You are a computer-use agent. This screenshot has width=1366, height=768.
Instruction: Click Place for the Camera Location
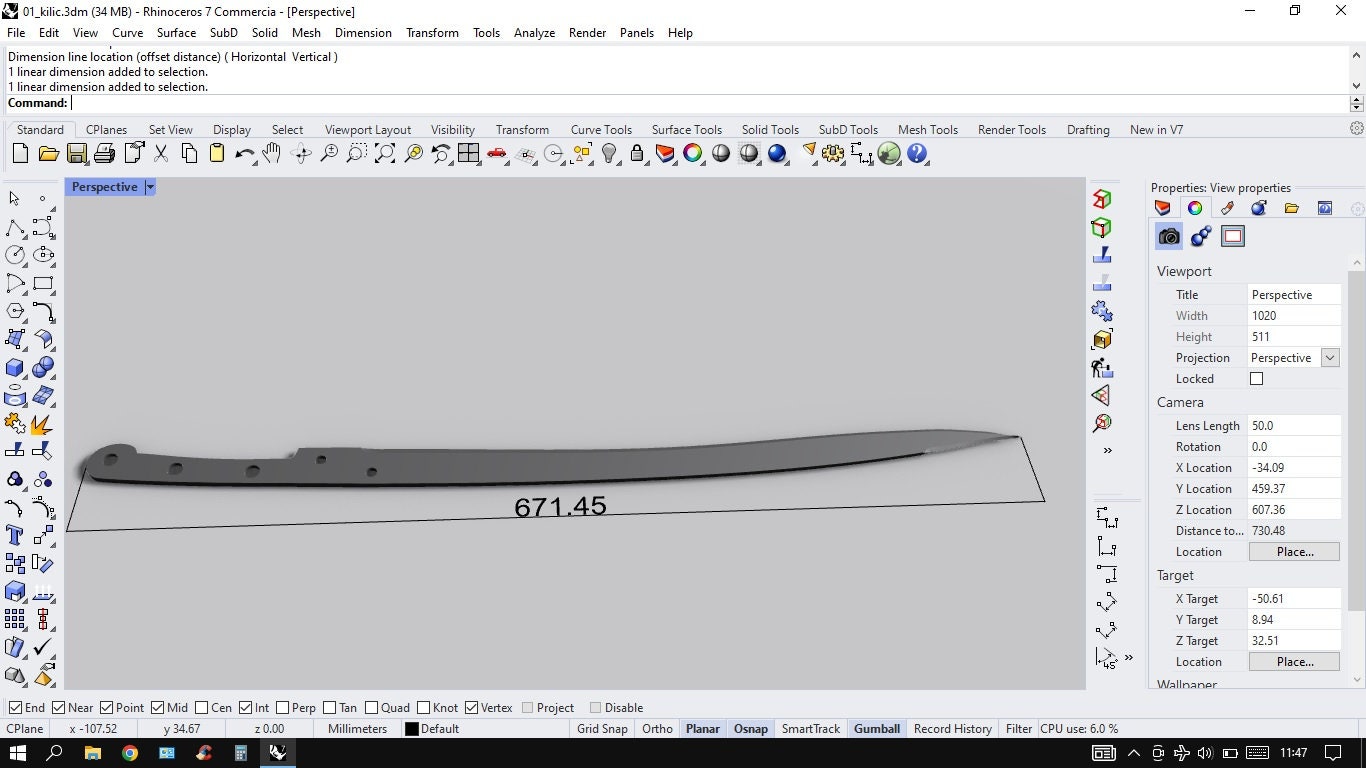[x=1294, y=551]
